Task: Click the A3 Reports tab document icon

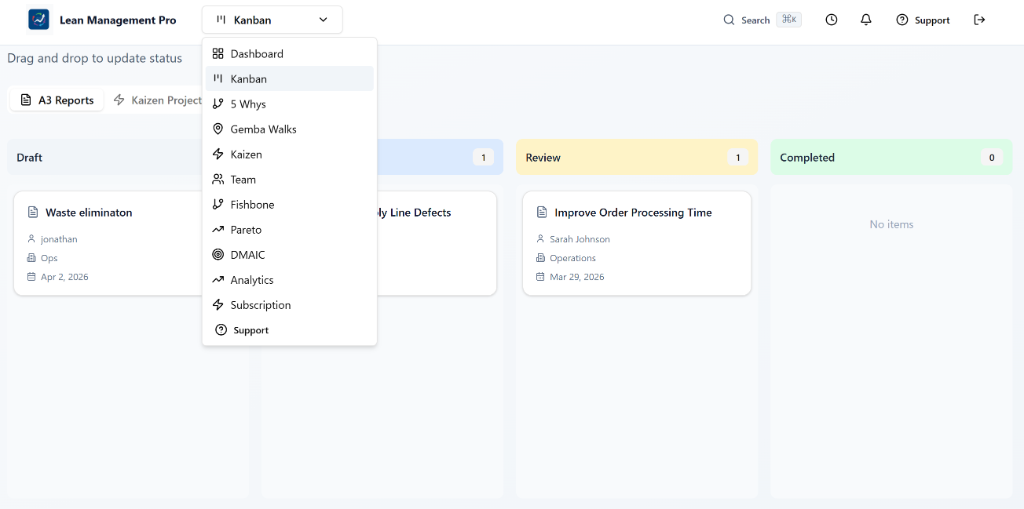Action: click(x=26, y=100)
